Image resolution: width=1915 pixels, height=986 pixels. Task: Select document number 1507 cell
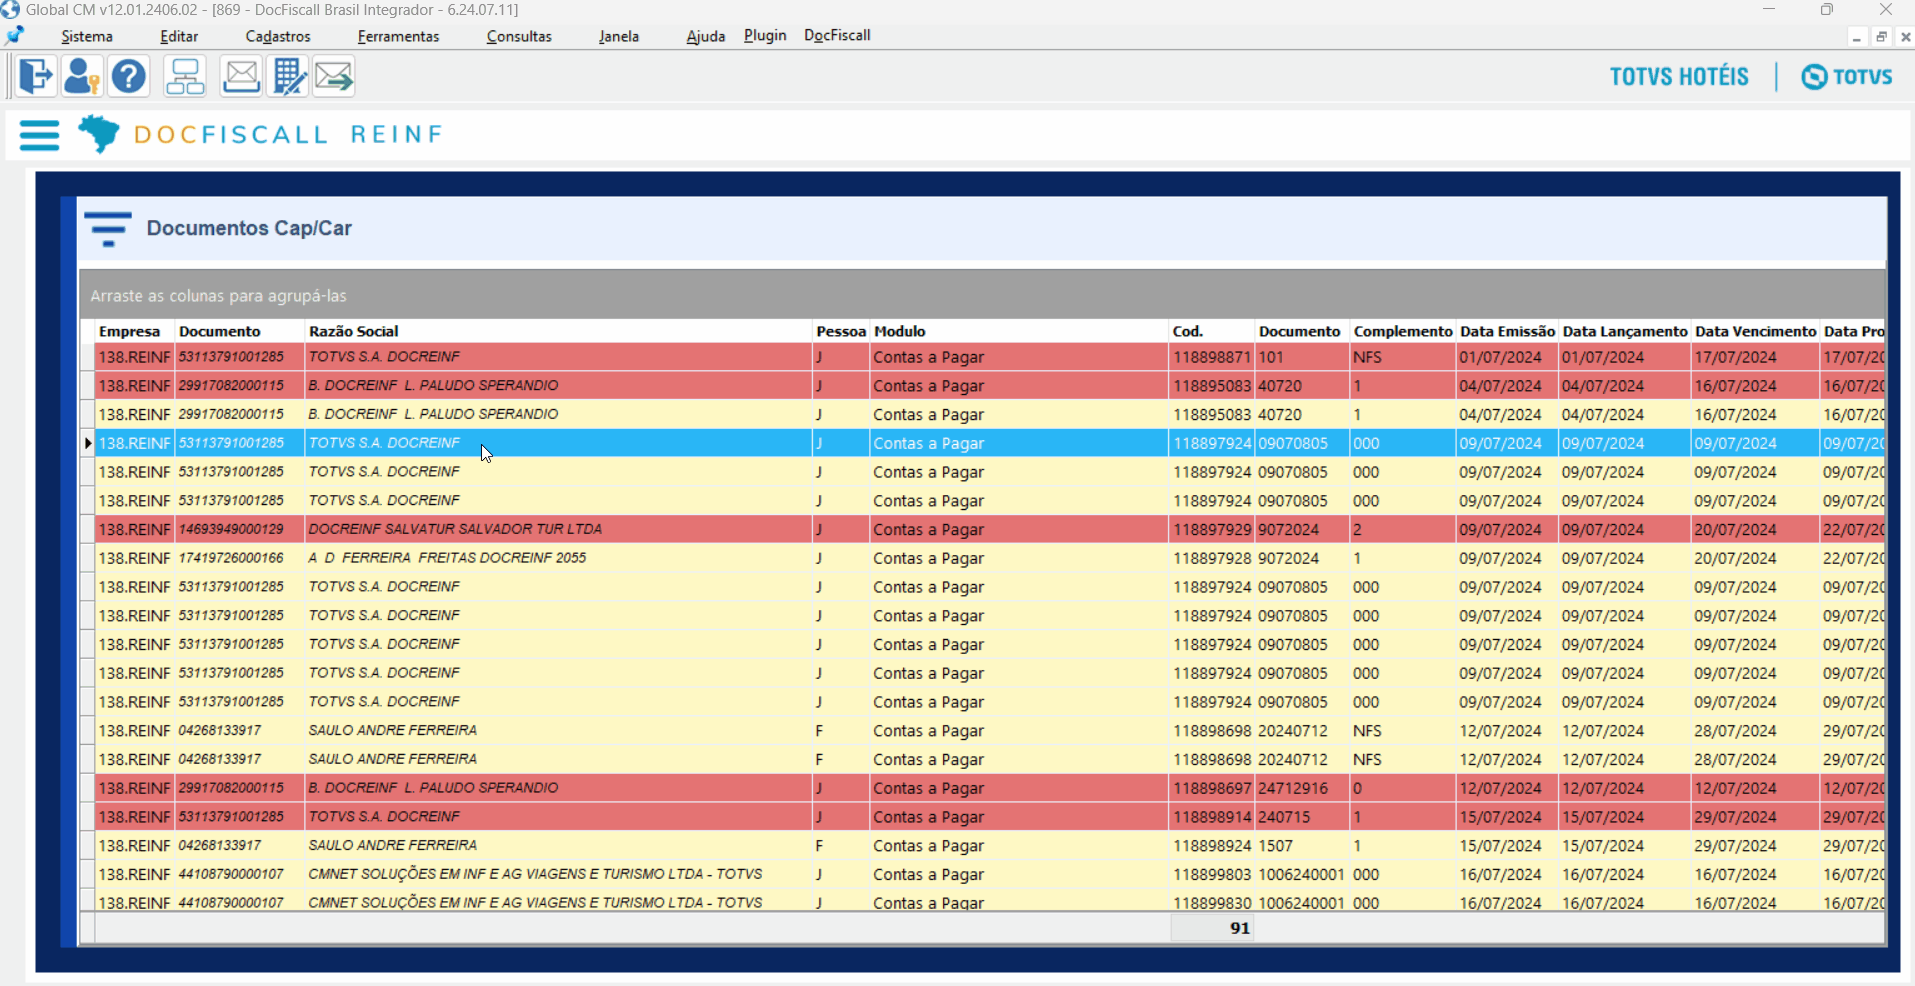pos(1302,846)
